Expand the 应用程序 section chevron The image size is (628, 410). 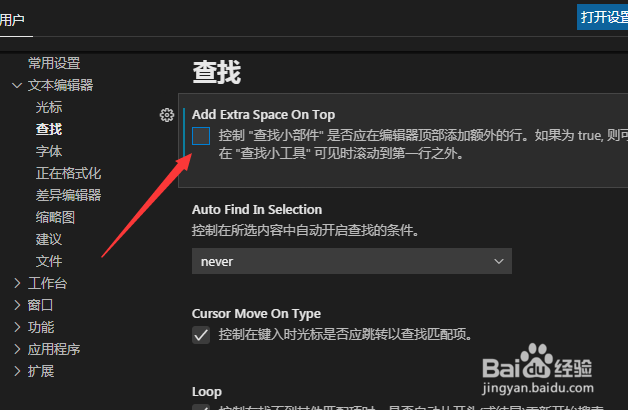point(17,349)
